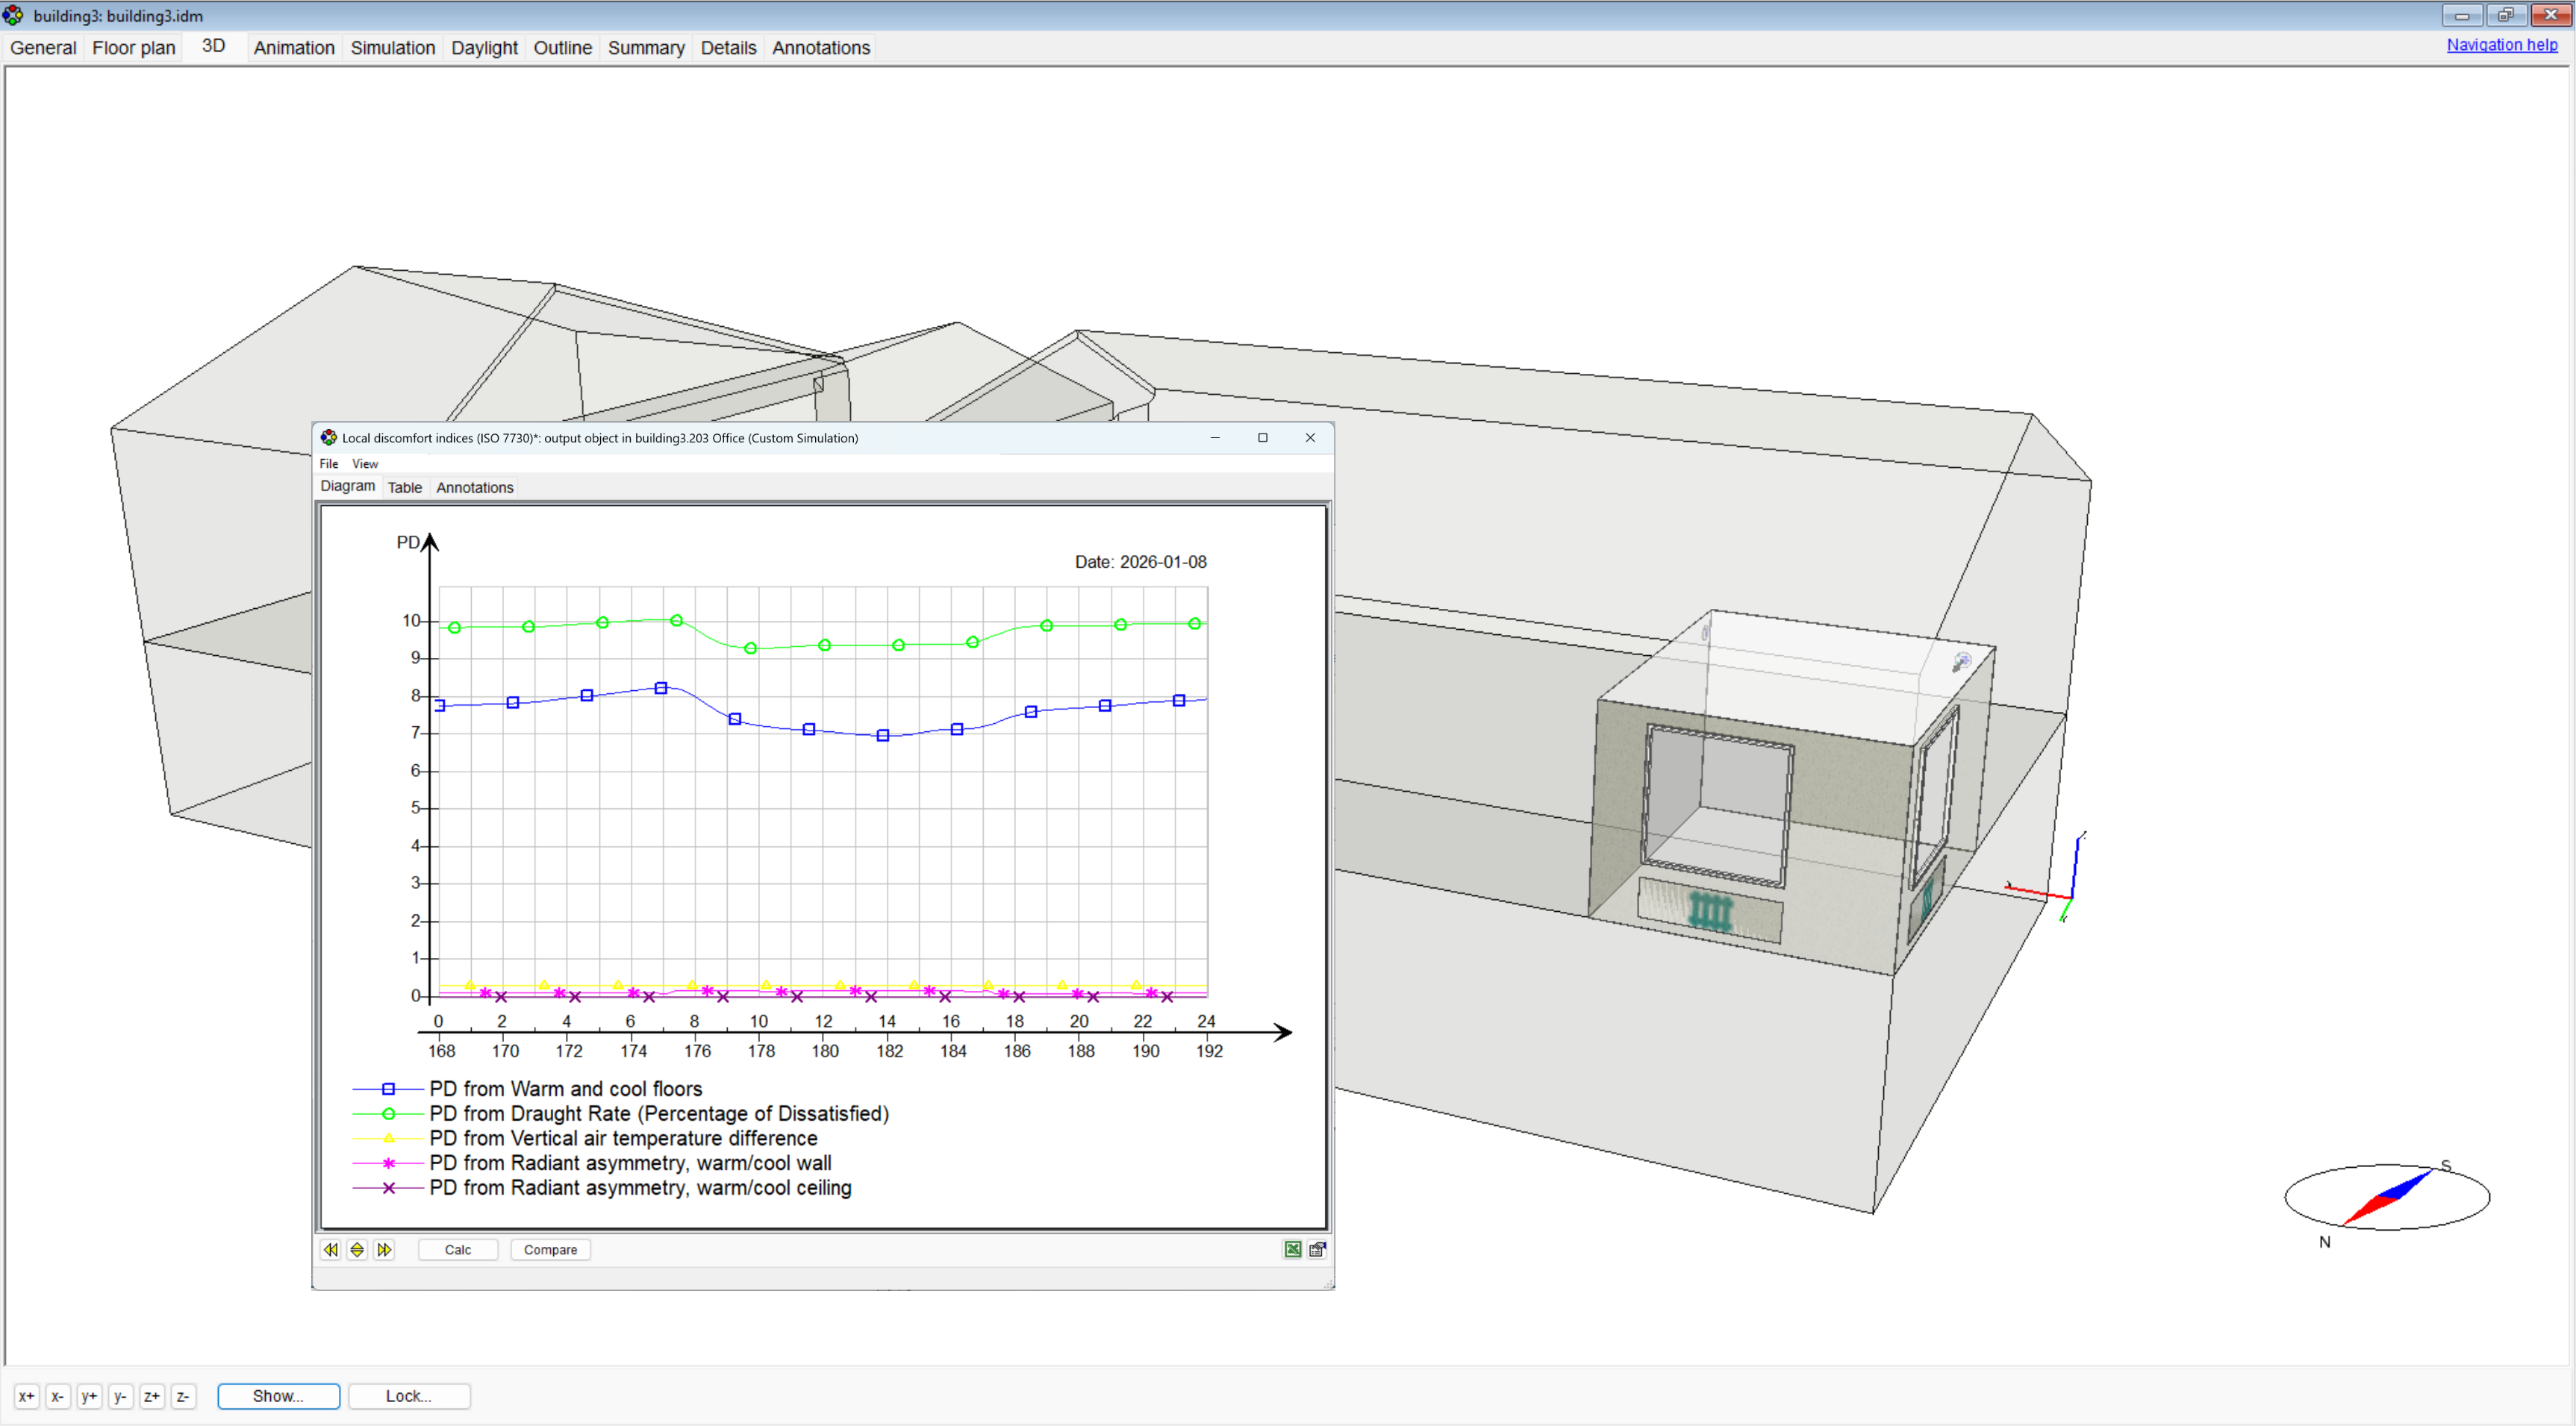Open the View menu in diagram window
2576x1426 pixels.
pos(365,463)
